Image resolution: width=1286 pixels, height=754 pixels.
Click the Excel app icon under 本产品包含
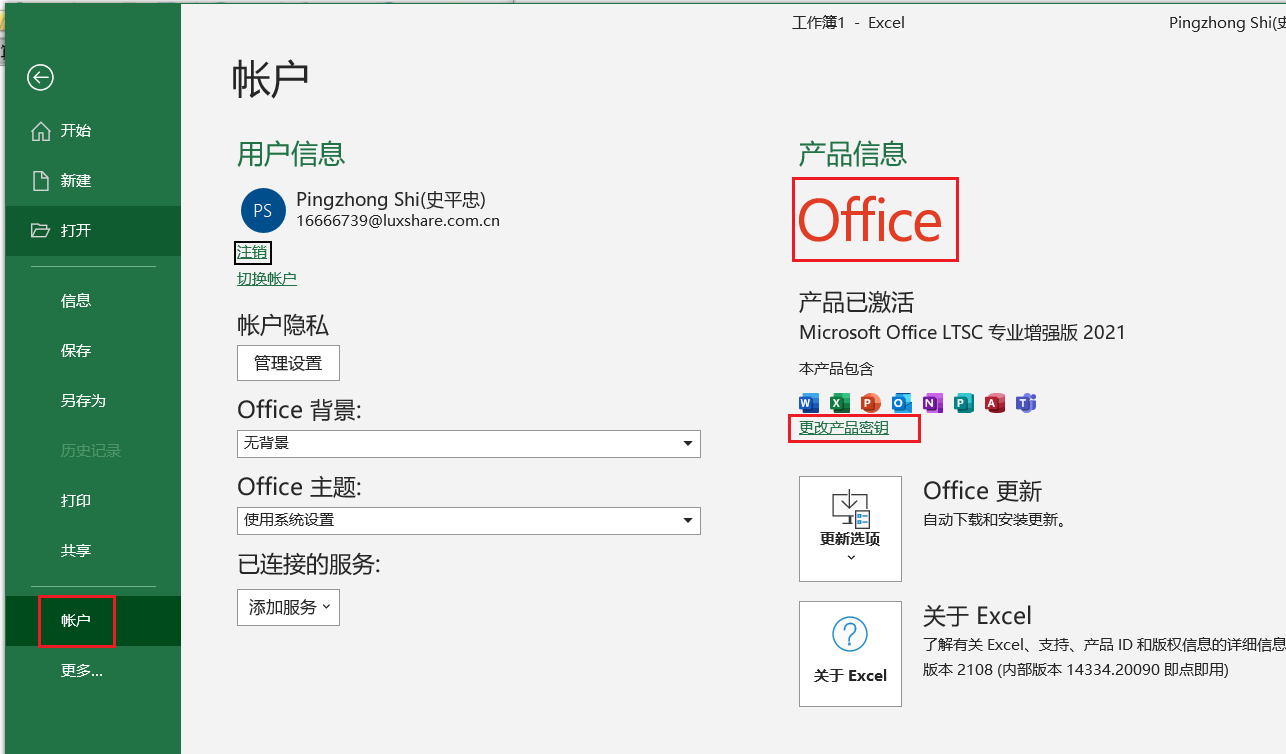pyautogui.click(x=840, y=403)
